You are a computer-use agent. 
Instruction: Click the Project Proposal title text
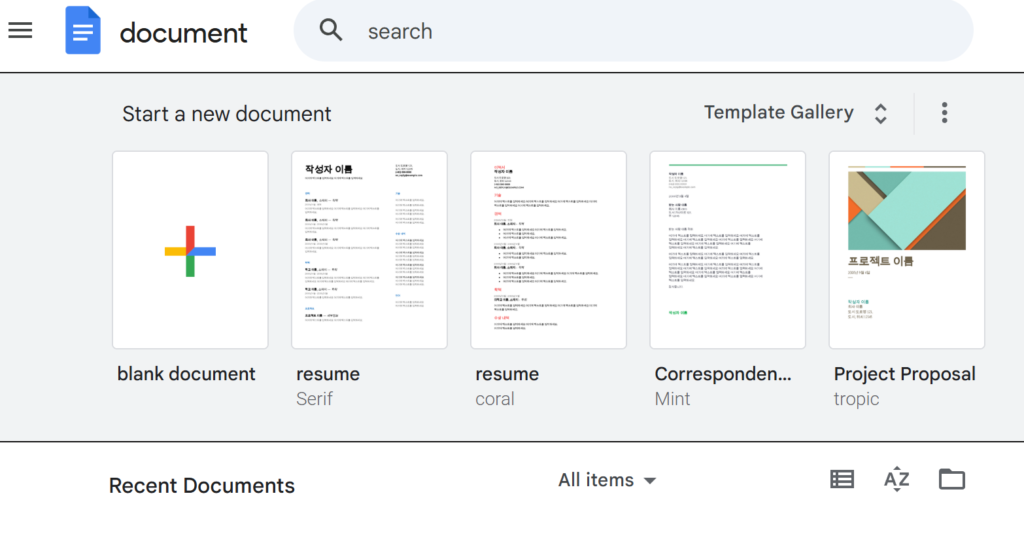click(904, 374)
